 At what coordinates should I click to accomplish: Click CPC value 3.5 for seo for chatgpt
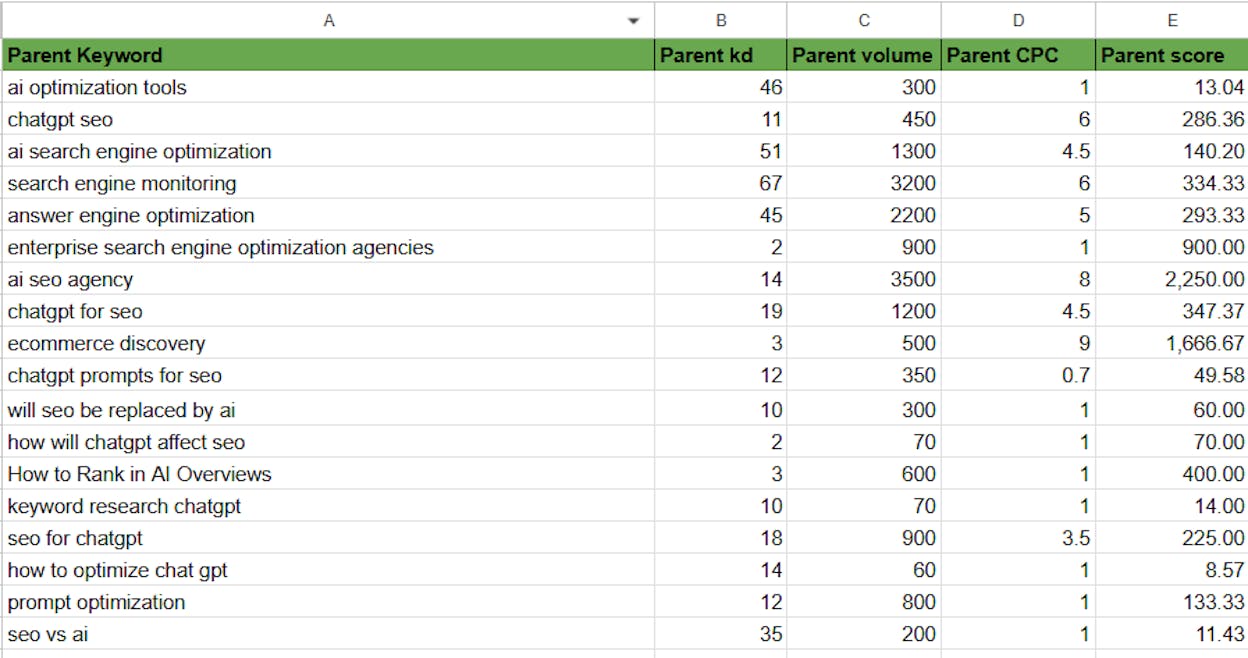[1018, 538]
